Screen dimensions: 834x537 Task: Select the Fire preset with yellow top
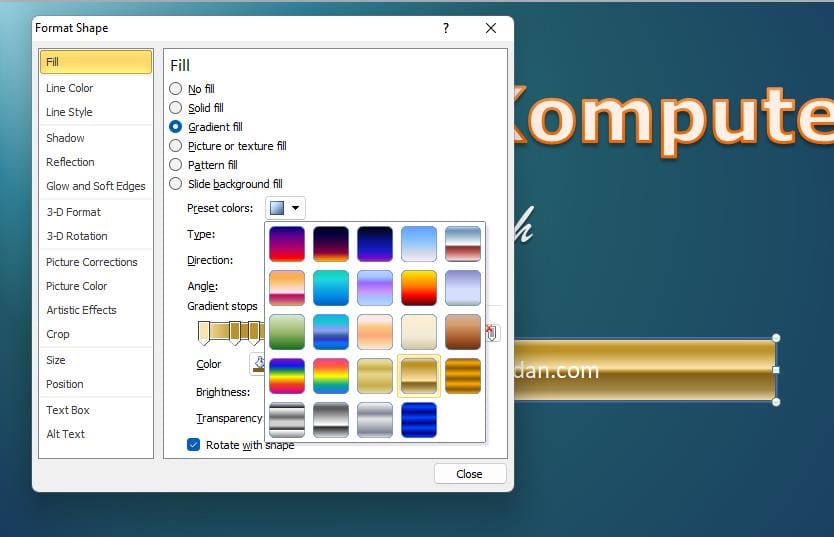(x=419, y=288)
